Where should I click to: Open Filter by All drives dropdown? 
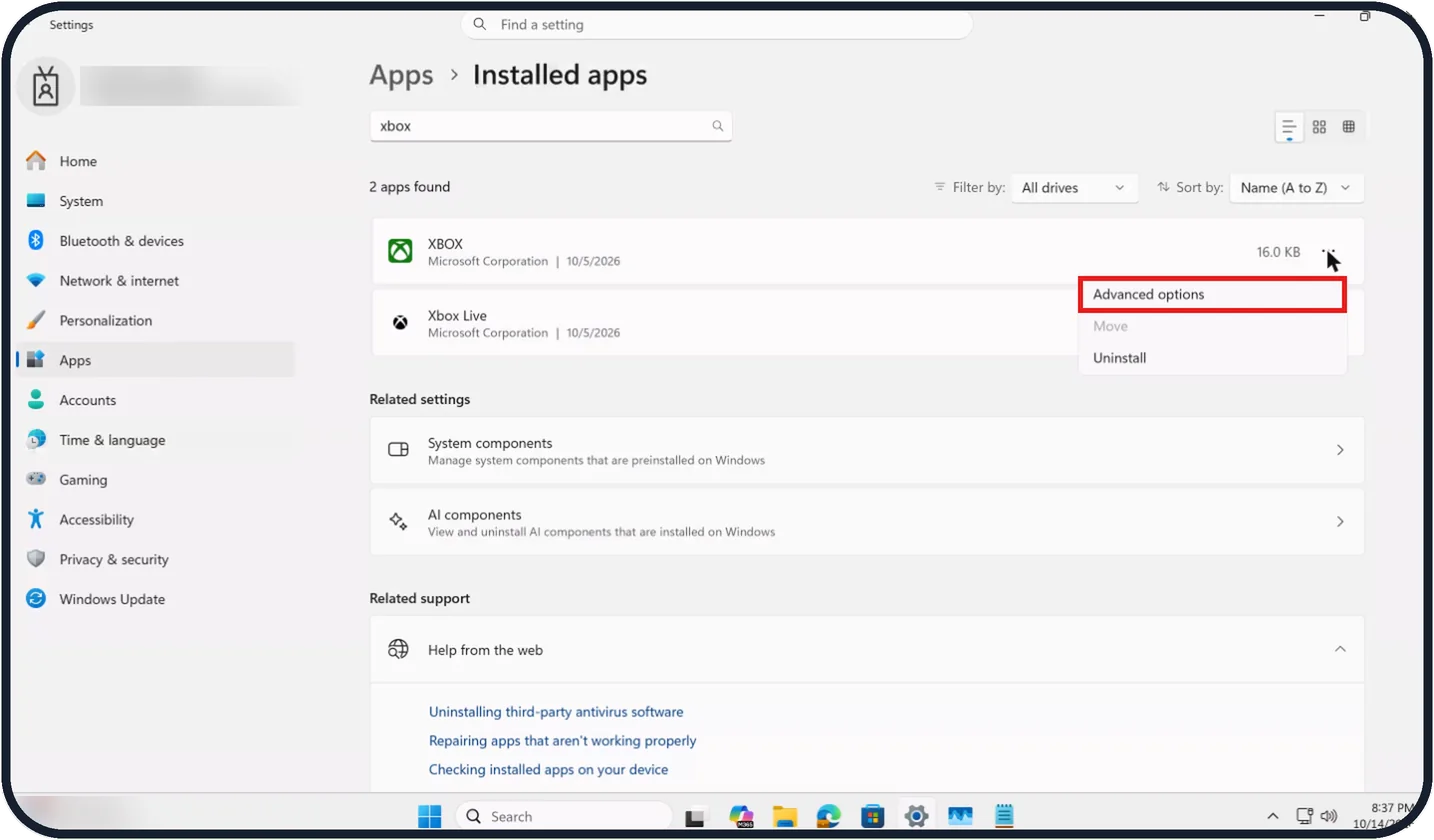tap(1074, 187)
